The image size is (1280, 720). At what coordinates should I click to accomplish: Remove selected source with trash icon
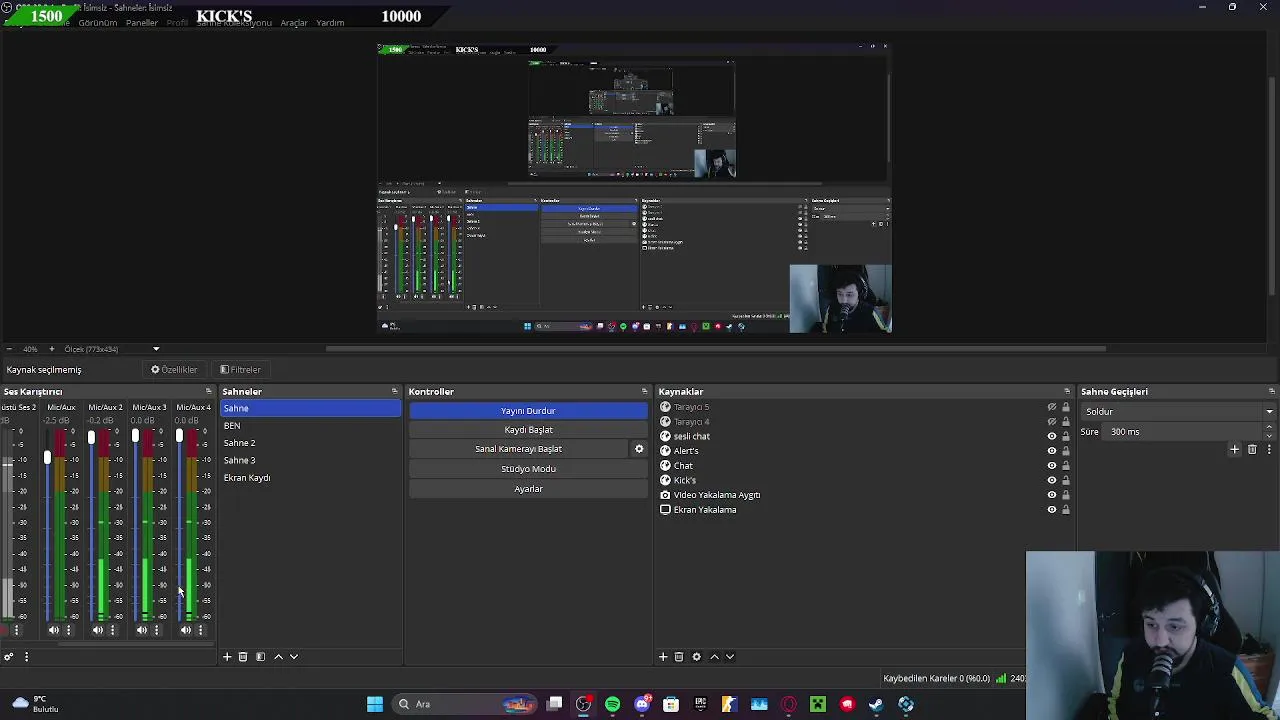(x=679, y=657)
